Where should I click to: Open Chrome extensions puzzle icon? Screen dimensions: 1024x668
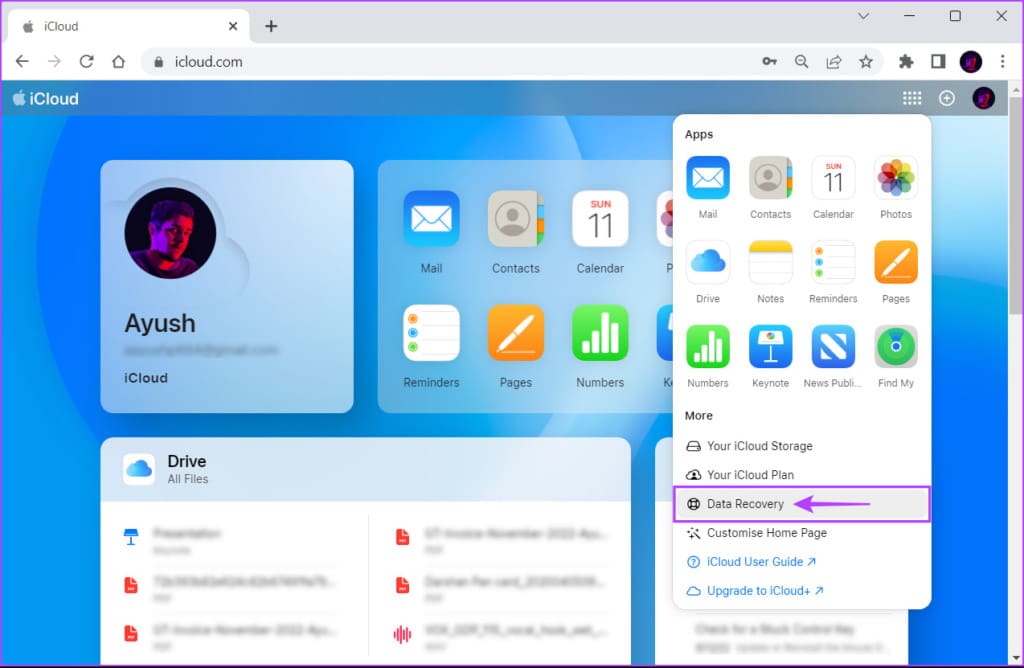906,61
